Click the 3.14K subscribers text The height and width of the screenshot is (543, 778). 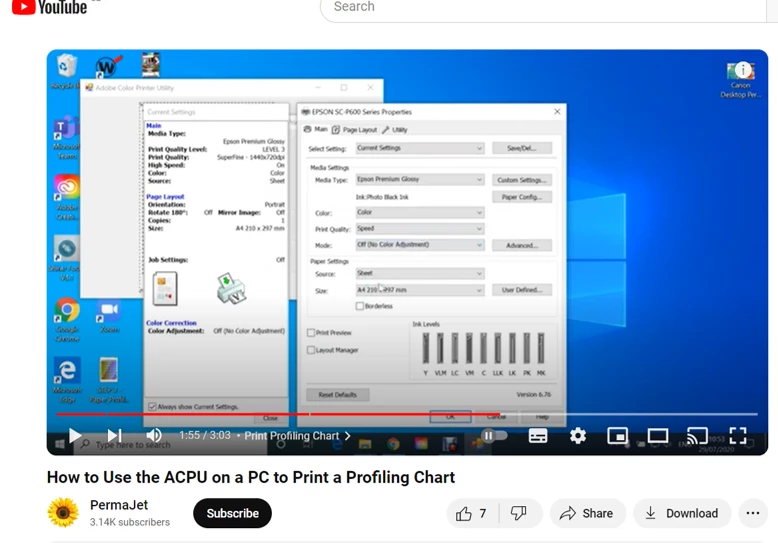[x=130, y=522]
